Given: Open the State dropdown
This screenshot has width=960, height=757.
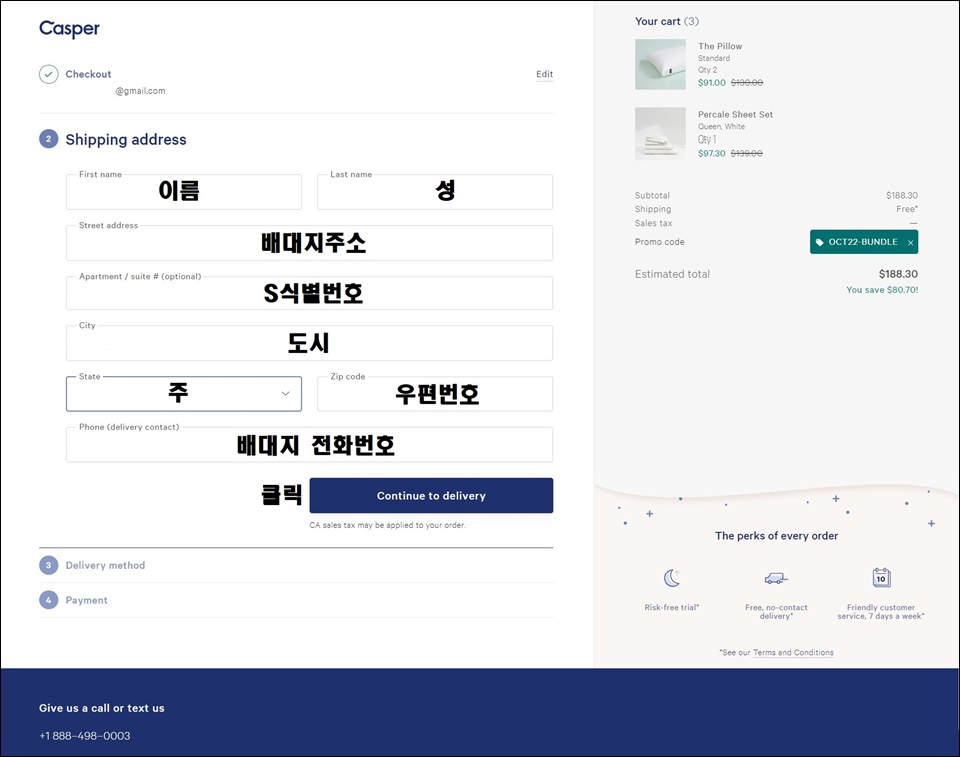Looking at the screenshot, I should click(184, 394).
